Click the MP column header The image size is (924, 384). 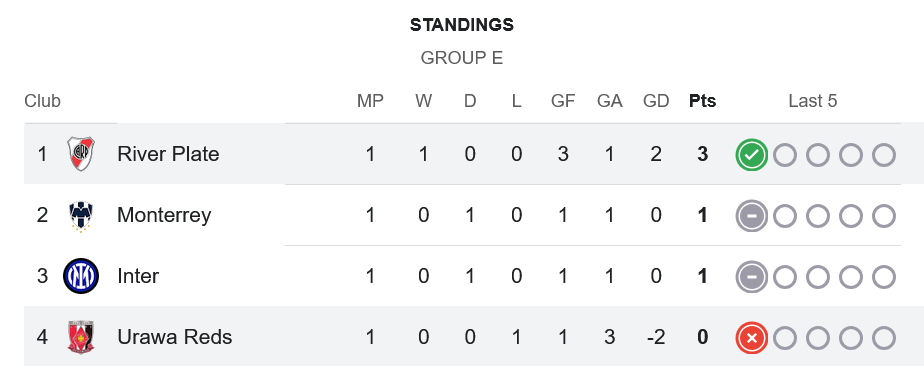tap(370, 101)
